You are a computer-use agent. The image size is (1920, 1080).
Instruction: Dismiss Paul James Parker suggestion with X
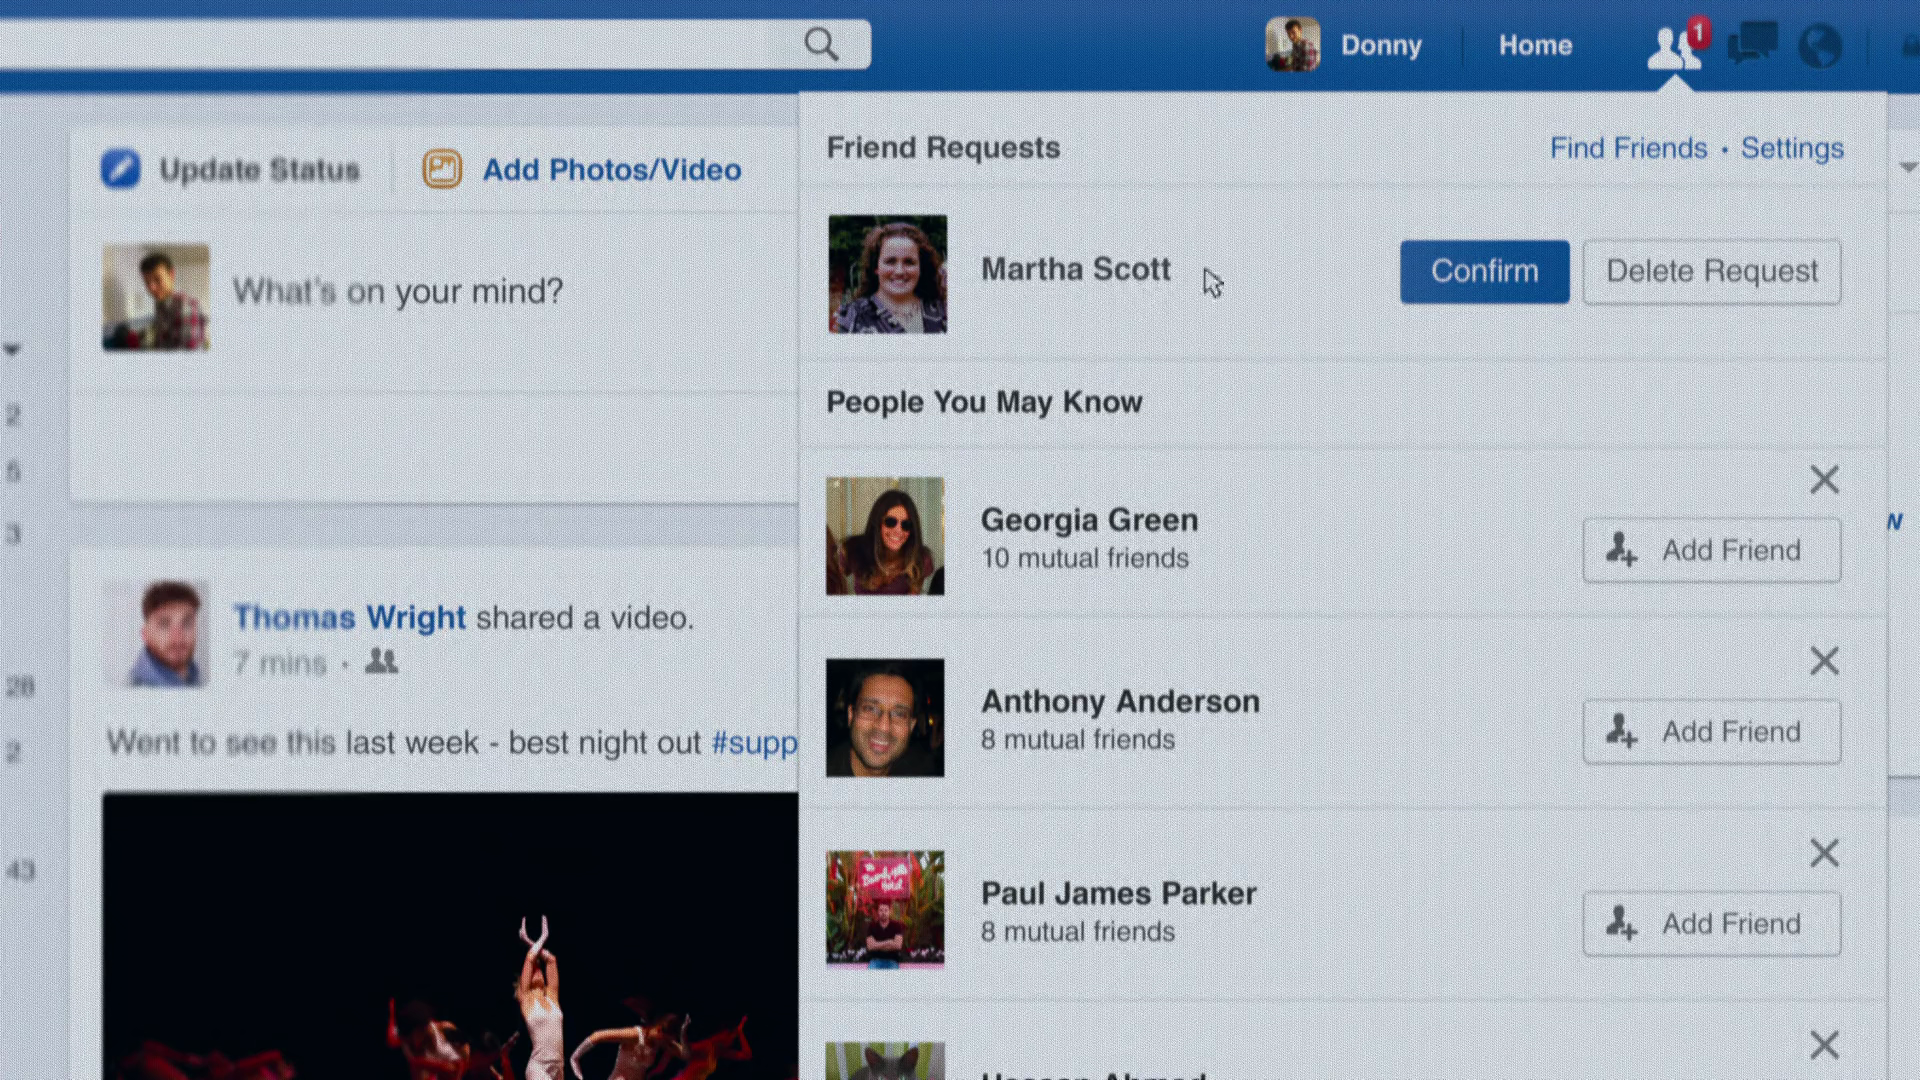coord(1824,853)
